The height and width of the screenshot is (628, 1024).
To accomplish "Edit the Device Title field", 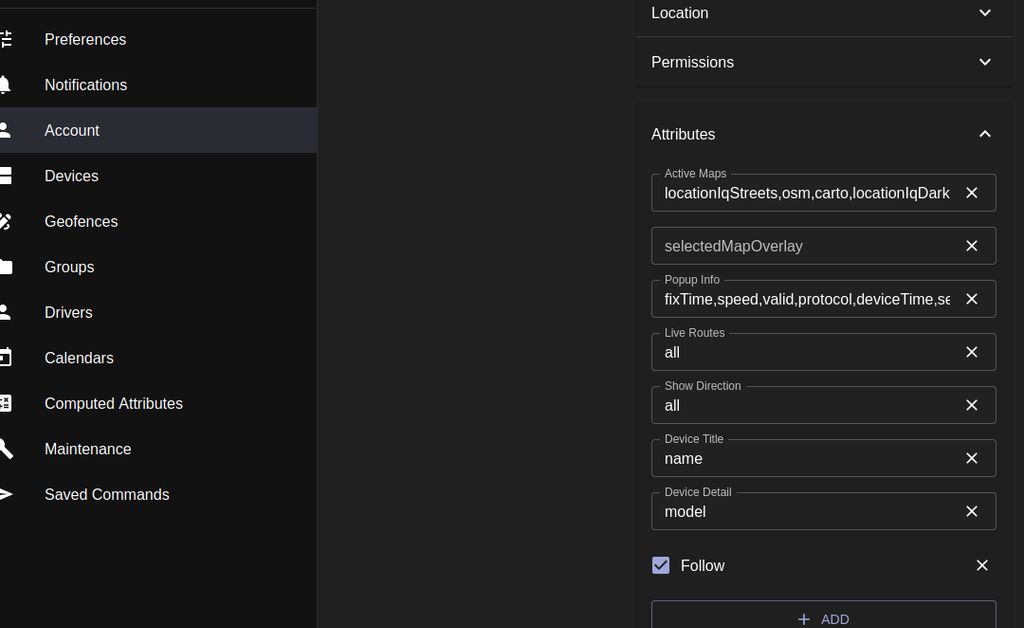I will click(x=805, y=459).
